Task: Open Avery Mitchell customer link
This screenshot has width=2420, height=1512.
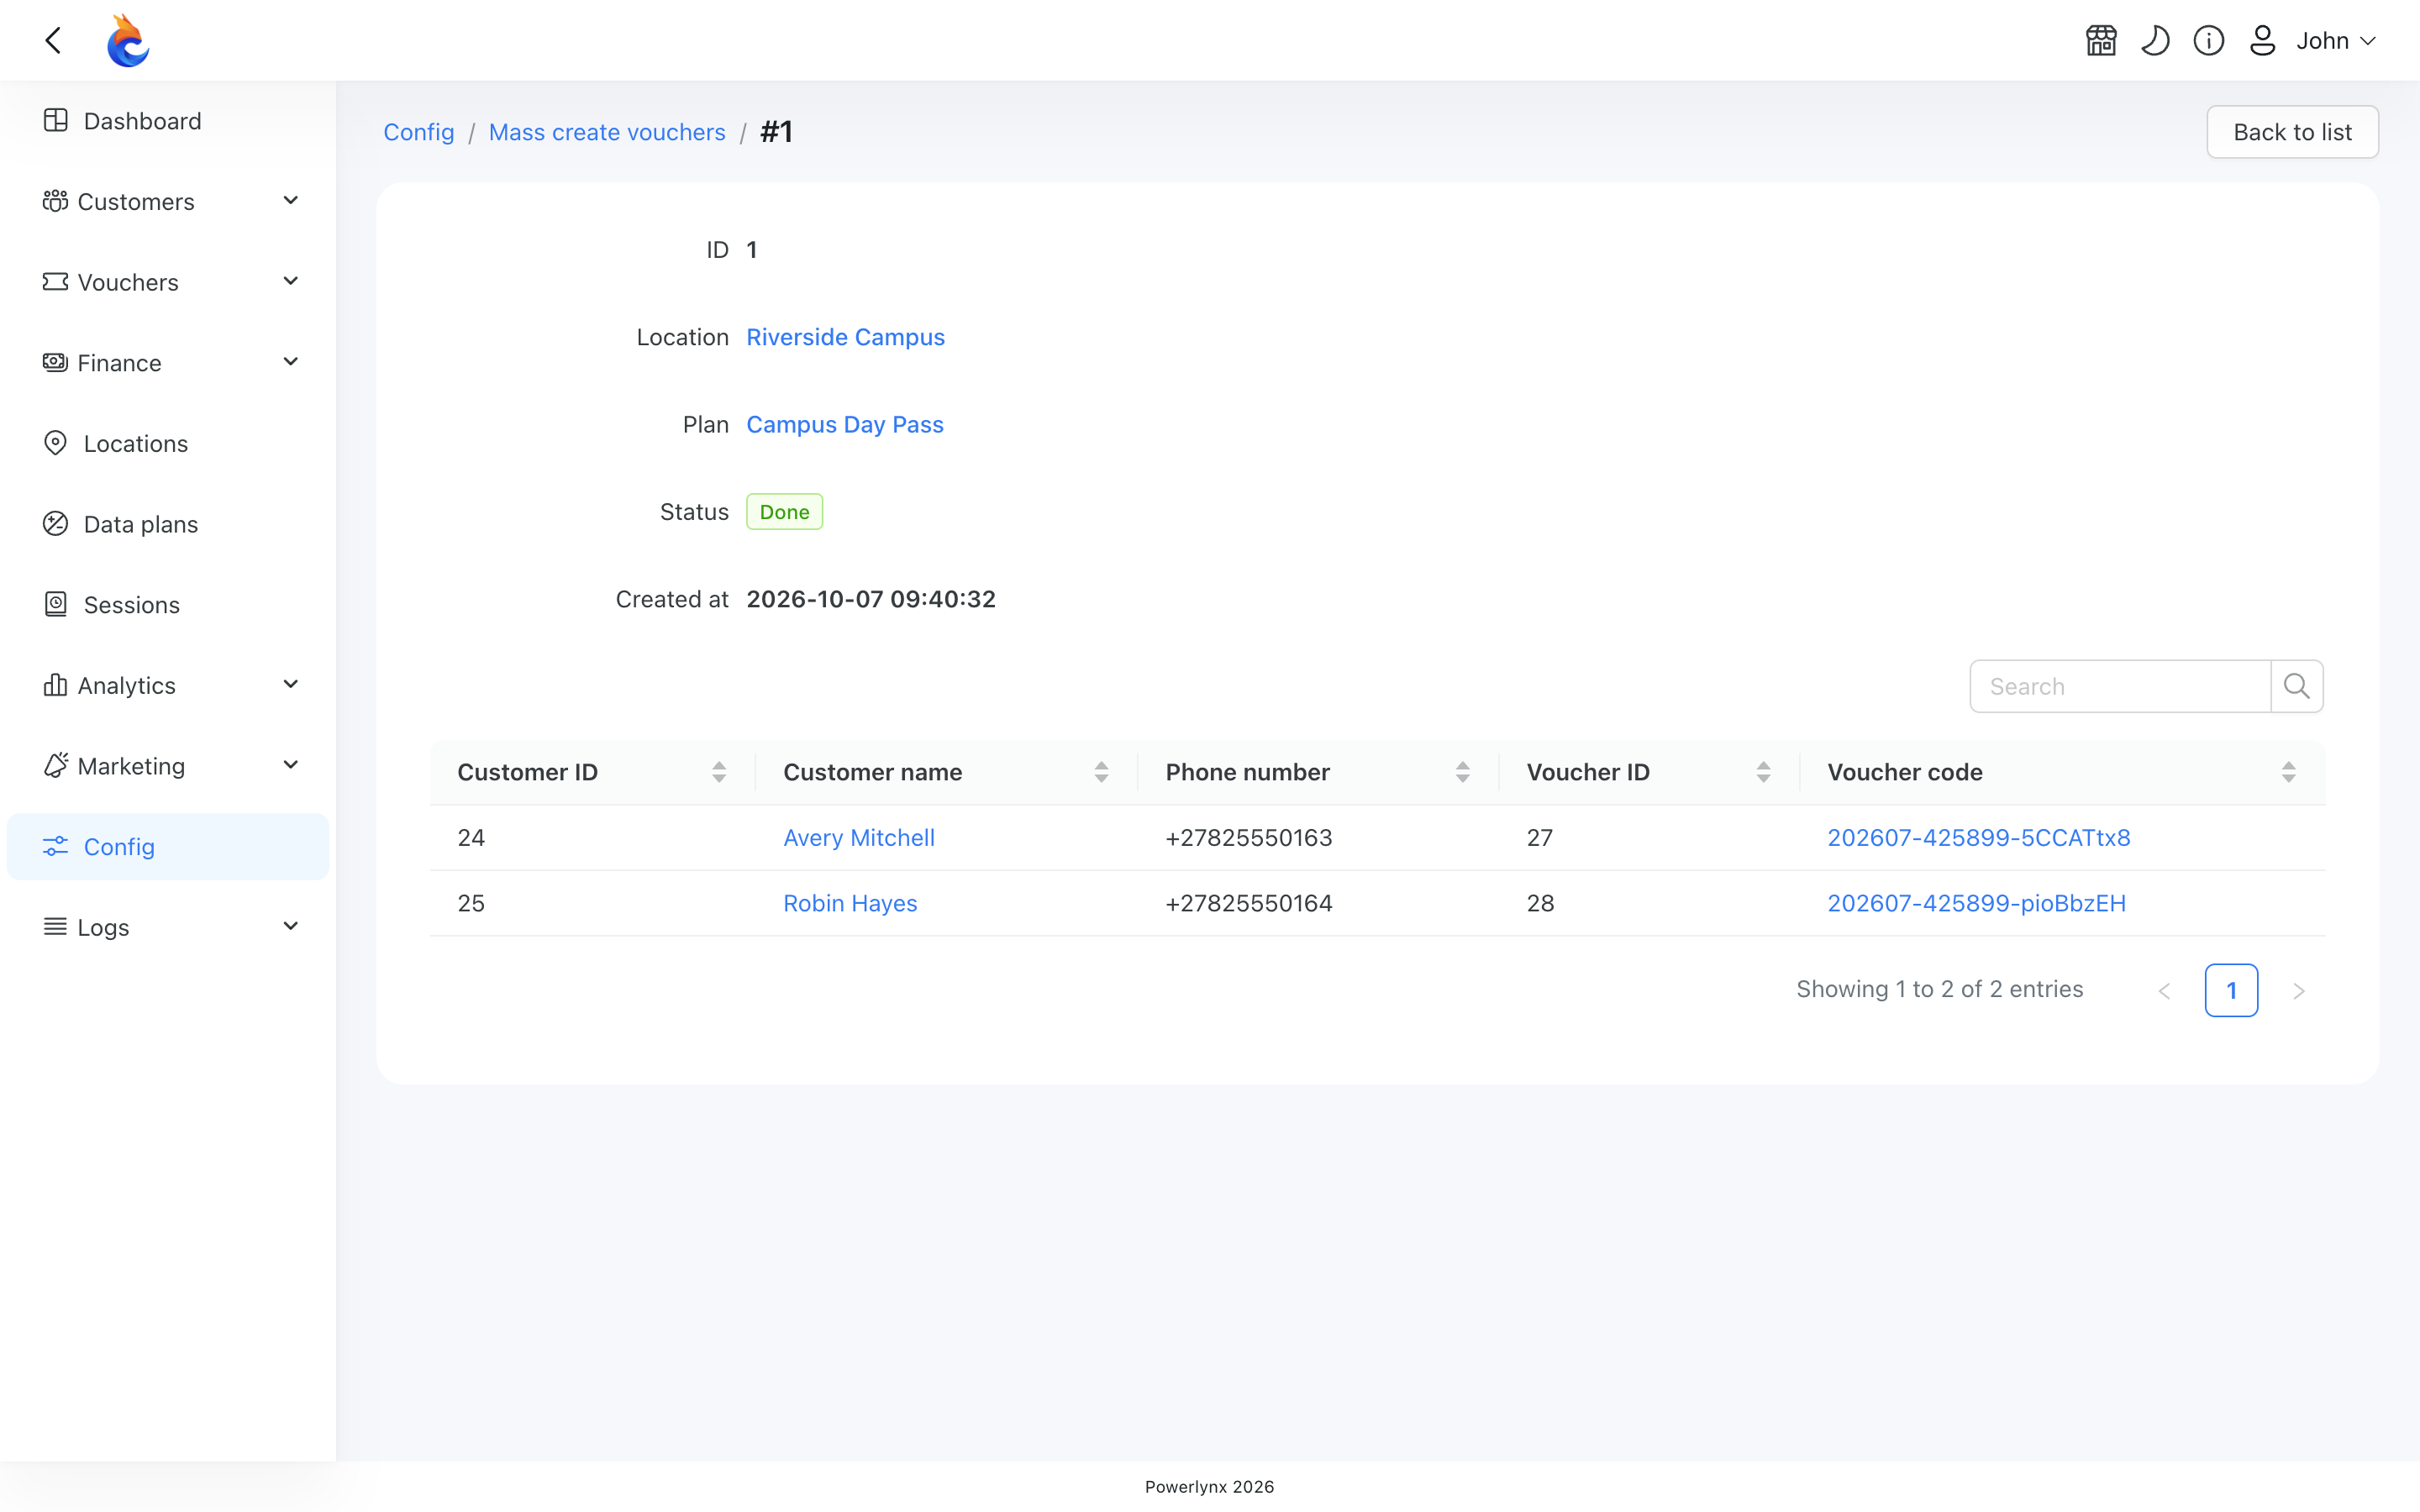Action: pos(859,838)
